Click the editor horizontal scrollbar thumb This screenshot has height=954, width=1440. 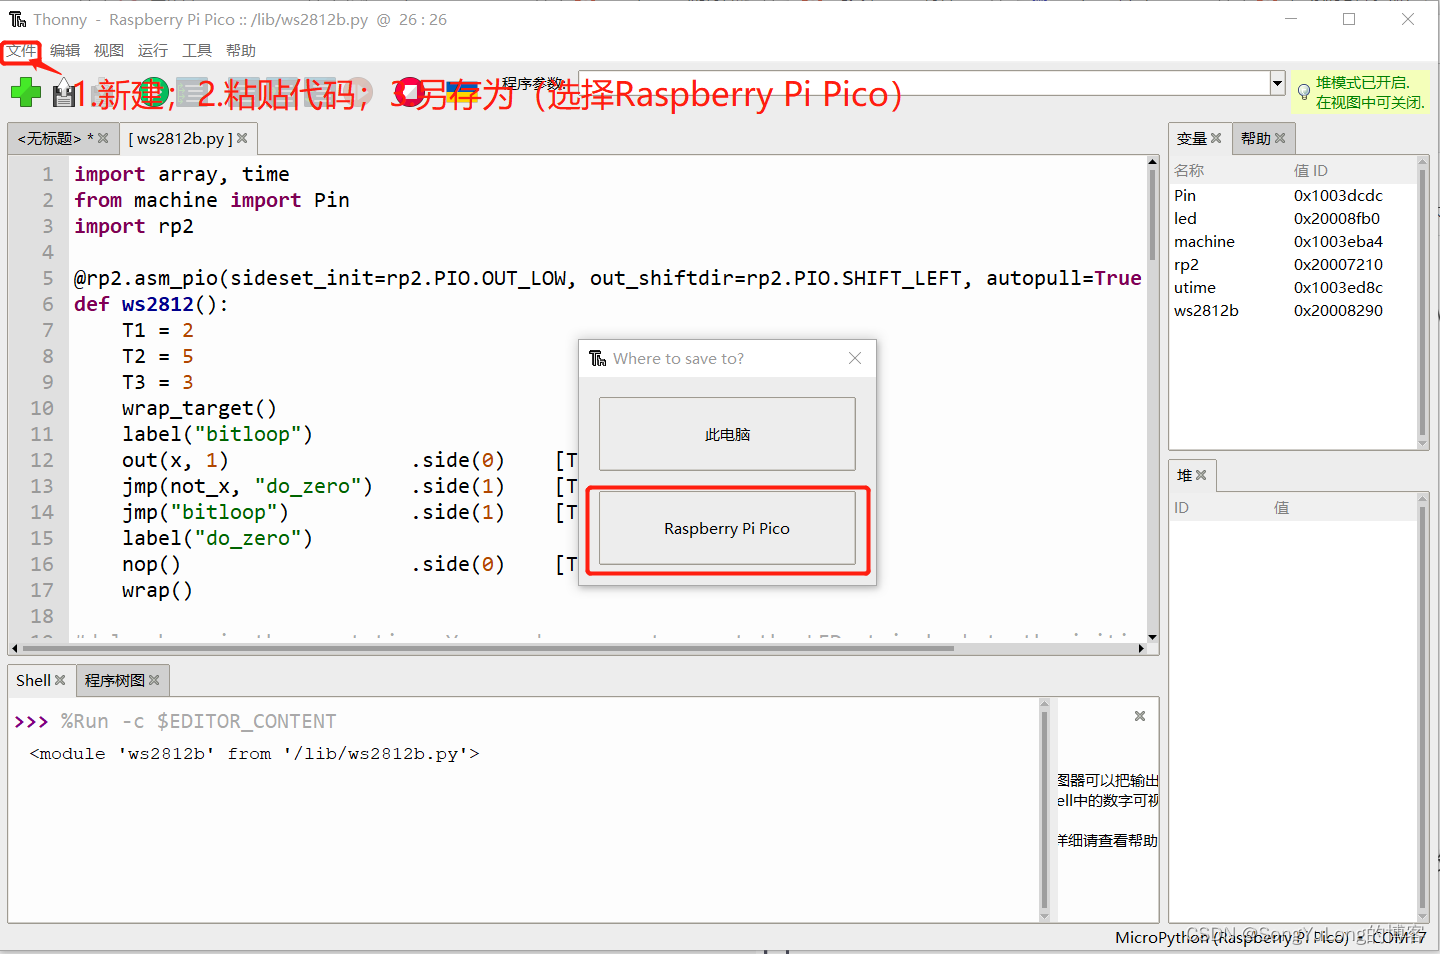[x=488, y=648]
